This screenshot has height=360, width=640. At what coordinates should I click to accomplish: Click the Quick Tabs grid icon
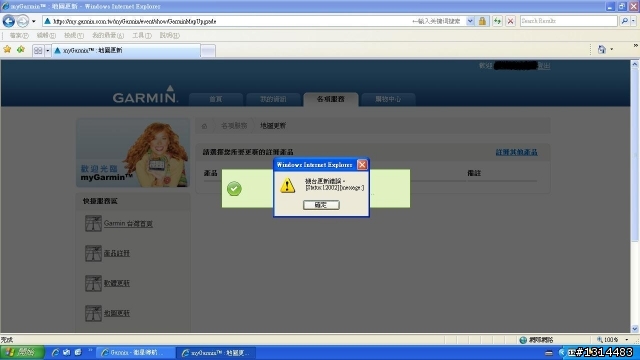tap(38, 50)
